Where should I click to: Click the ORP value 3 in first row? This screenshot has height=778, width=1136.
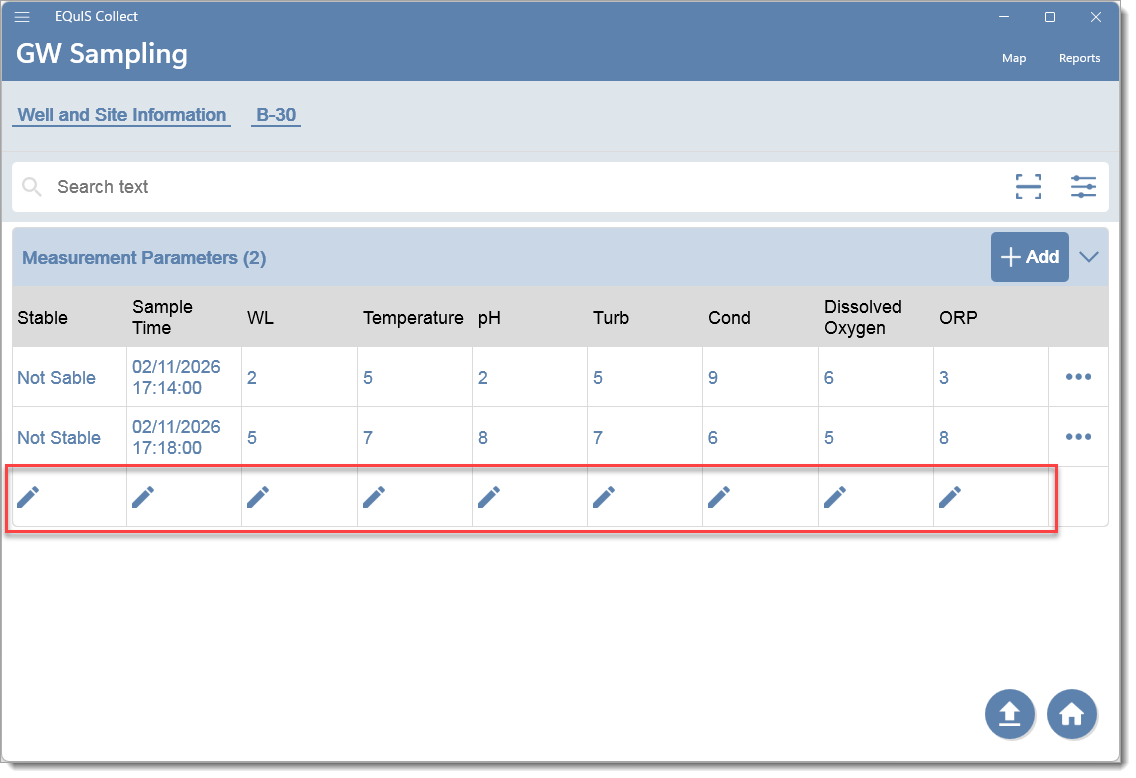pos(943,377)
